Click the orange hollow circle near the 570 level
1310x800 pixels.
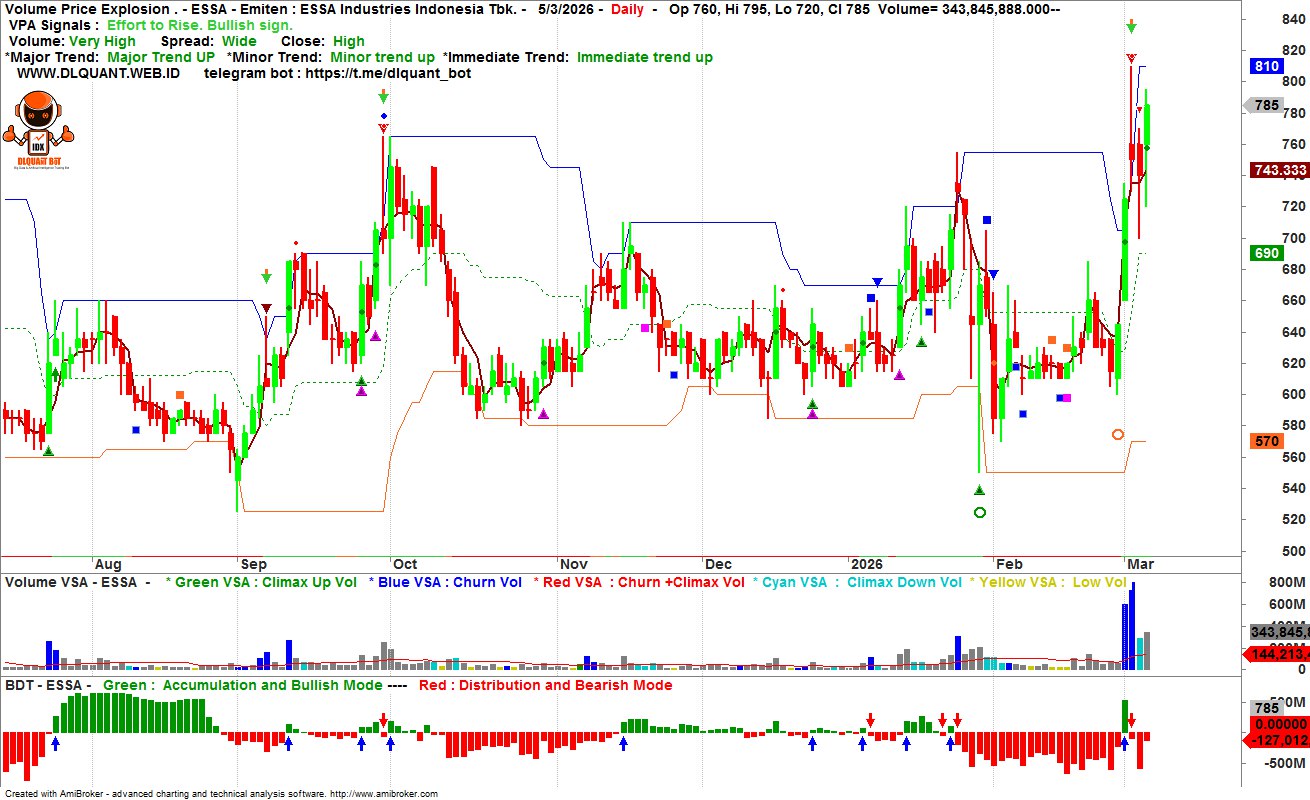pyautogui.click(x=1118, y=434)
